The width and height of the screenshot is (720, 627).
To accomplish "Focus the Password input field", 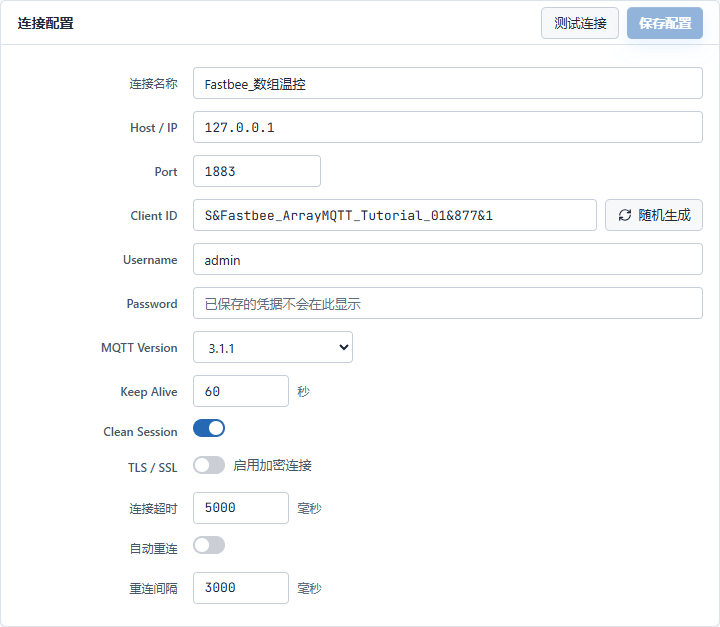I will coord(448,303).
